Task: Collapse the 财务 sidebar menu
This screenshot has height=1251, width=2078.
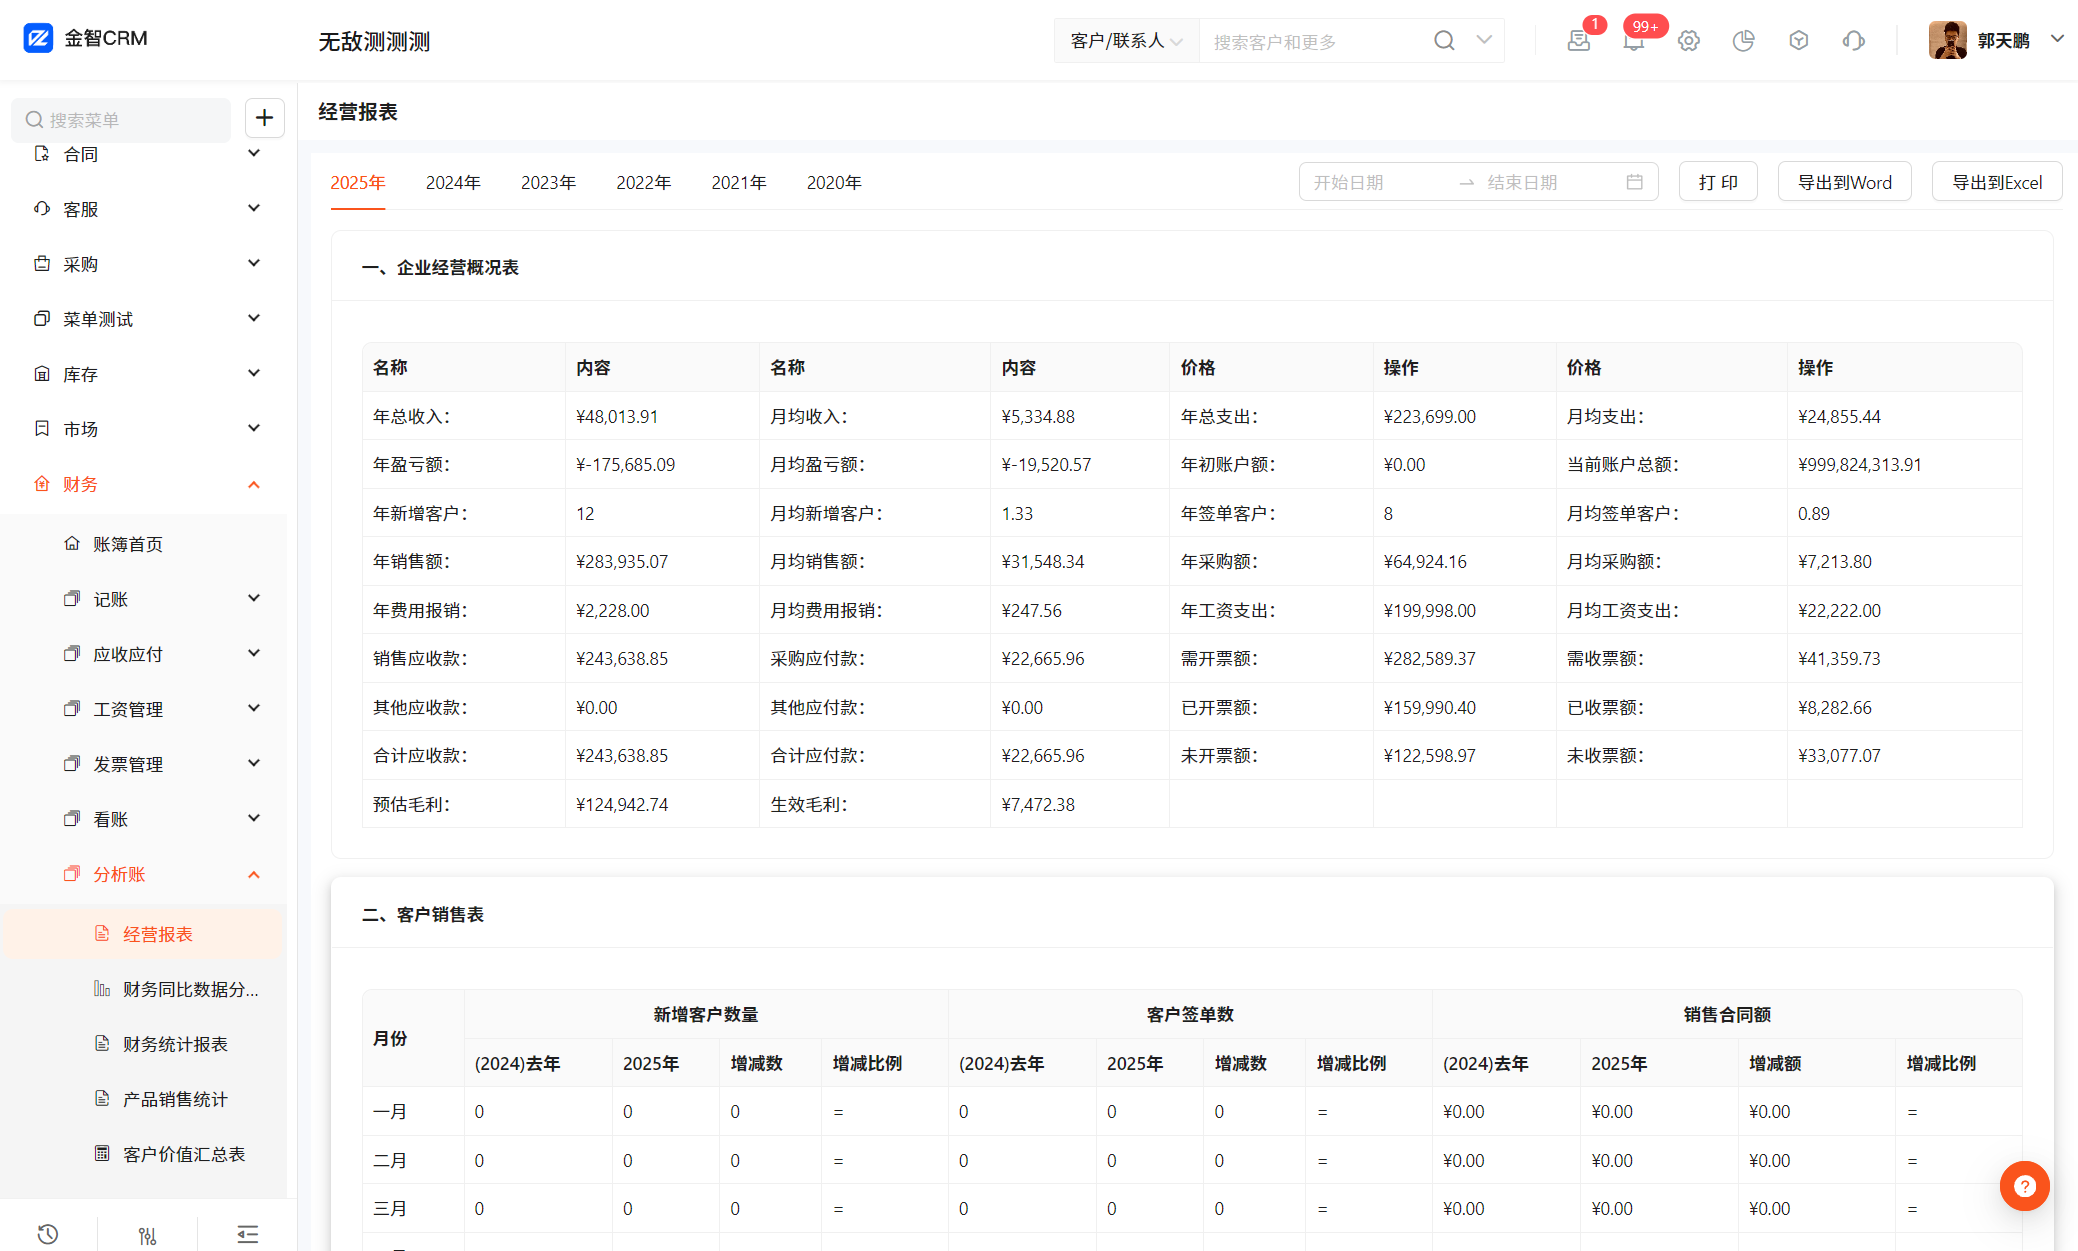Action: click(254, 485)
